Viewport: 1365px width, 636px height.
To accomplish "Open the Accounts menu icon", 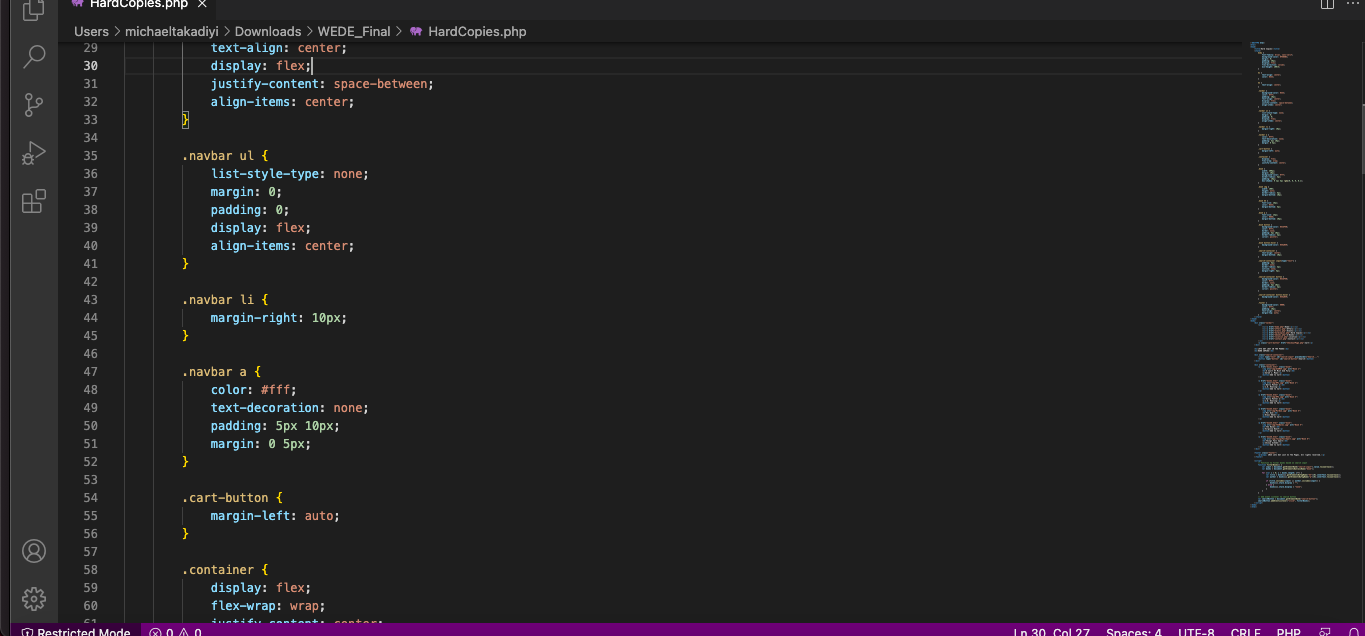I will [34, 551].
